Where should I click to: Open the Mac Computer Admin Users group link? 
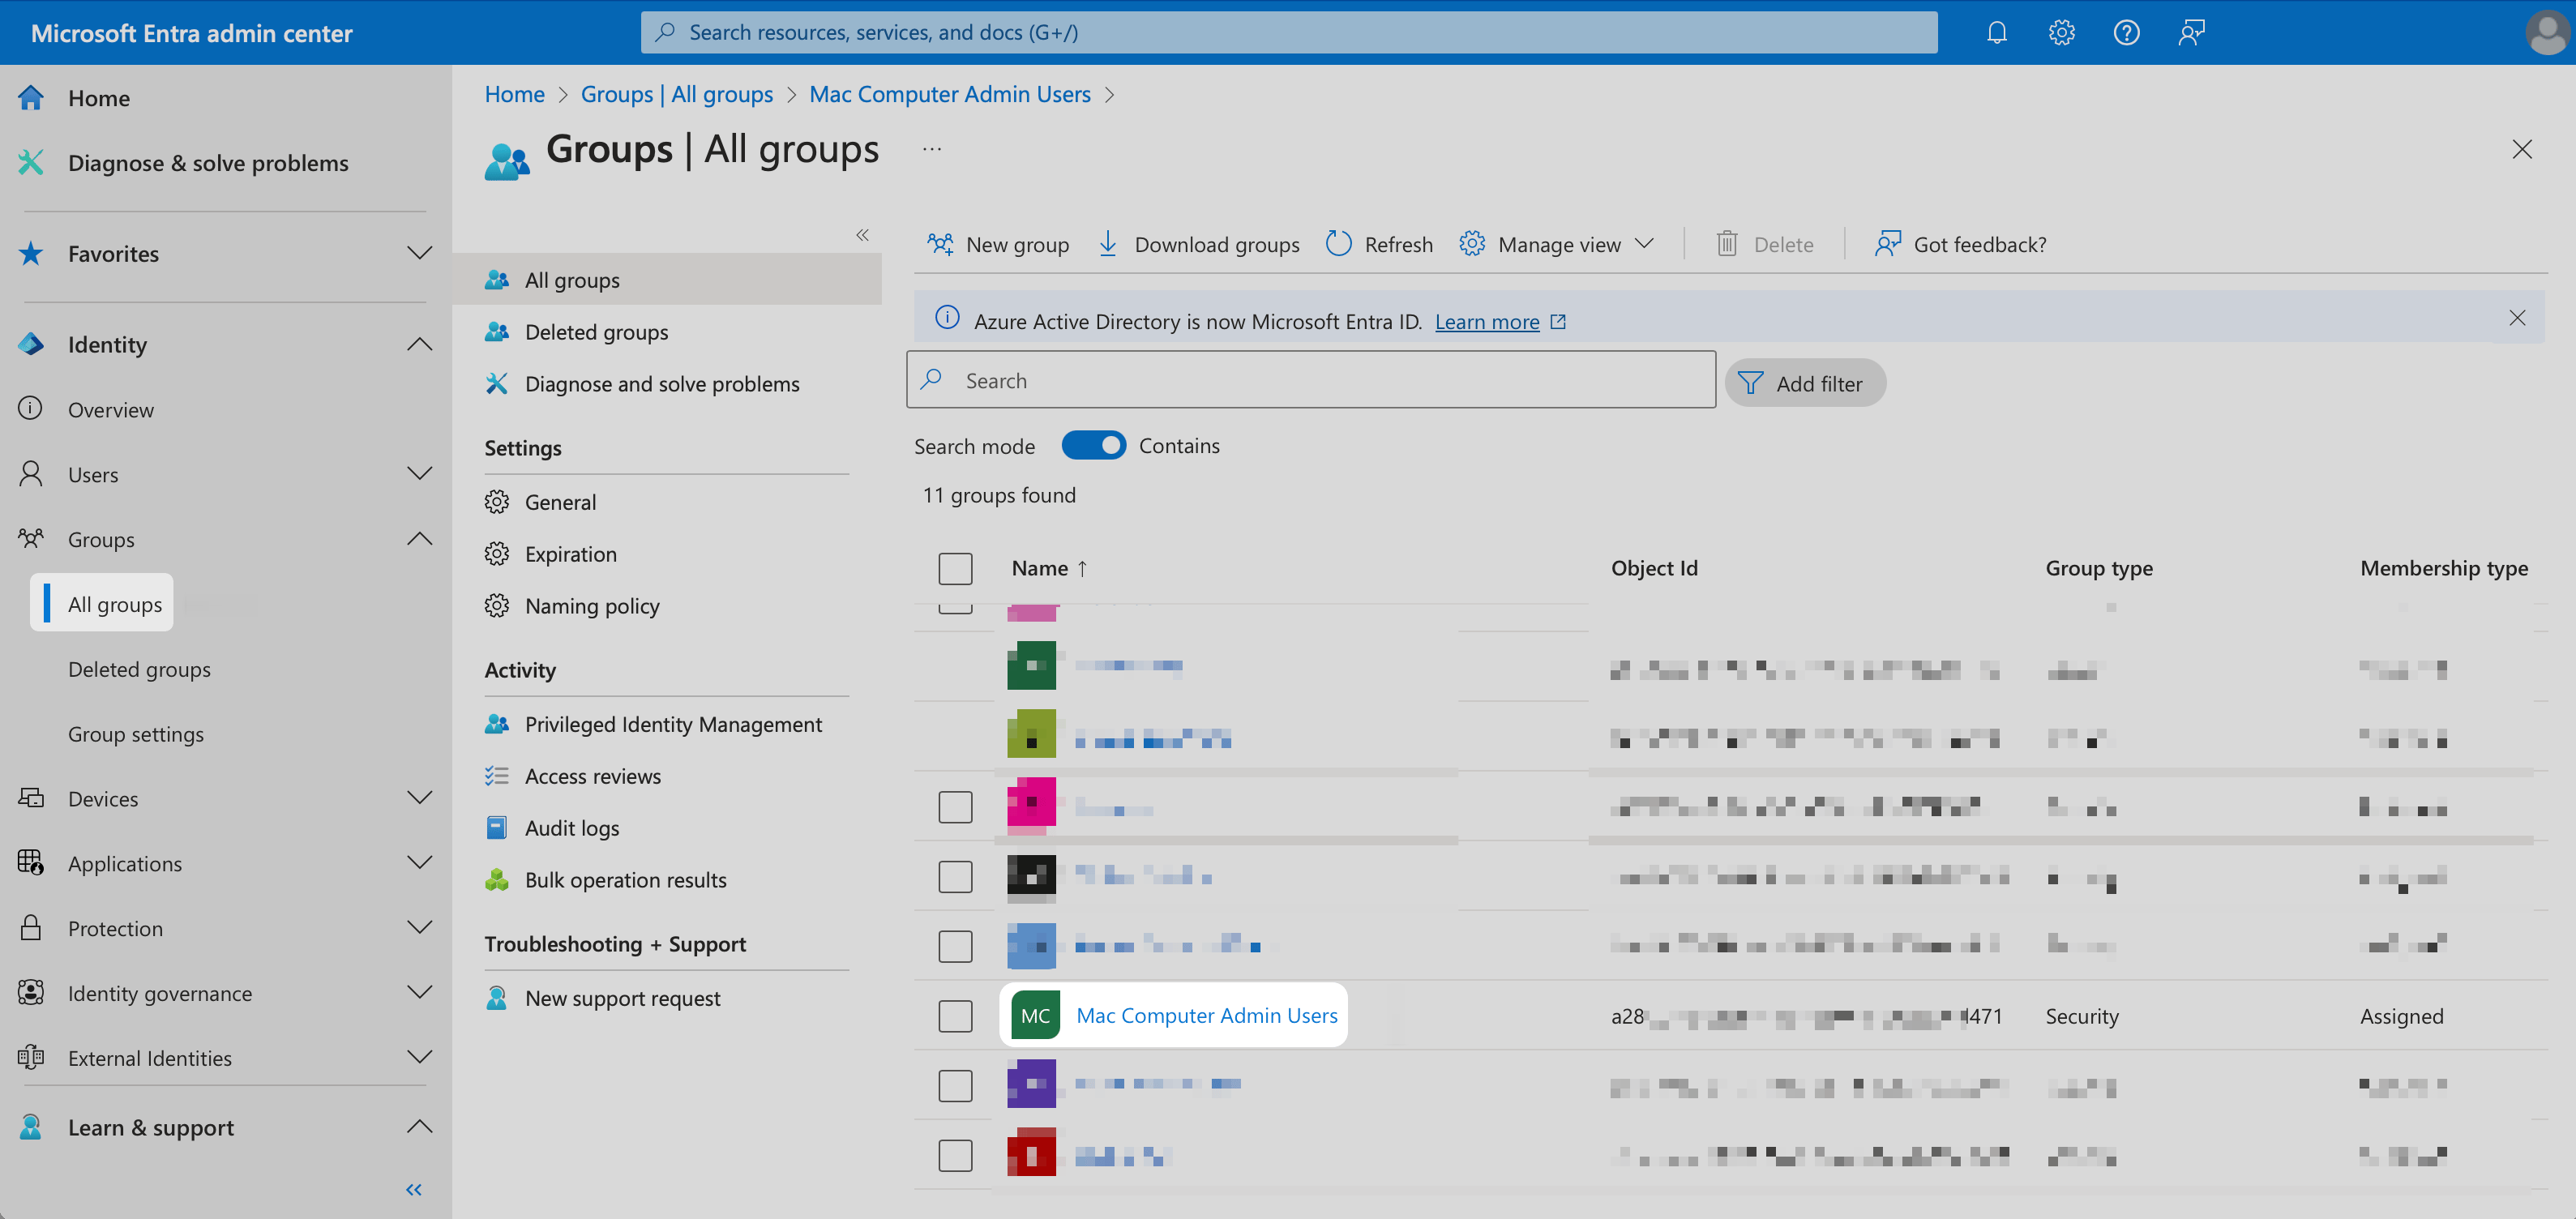pos(1206,1015)
